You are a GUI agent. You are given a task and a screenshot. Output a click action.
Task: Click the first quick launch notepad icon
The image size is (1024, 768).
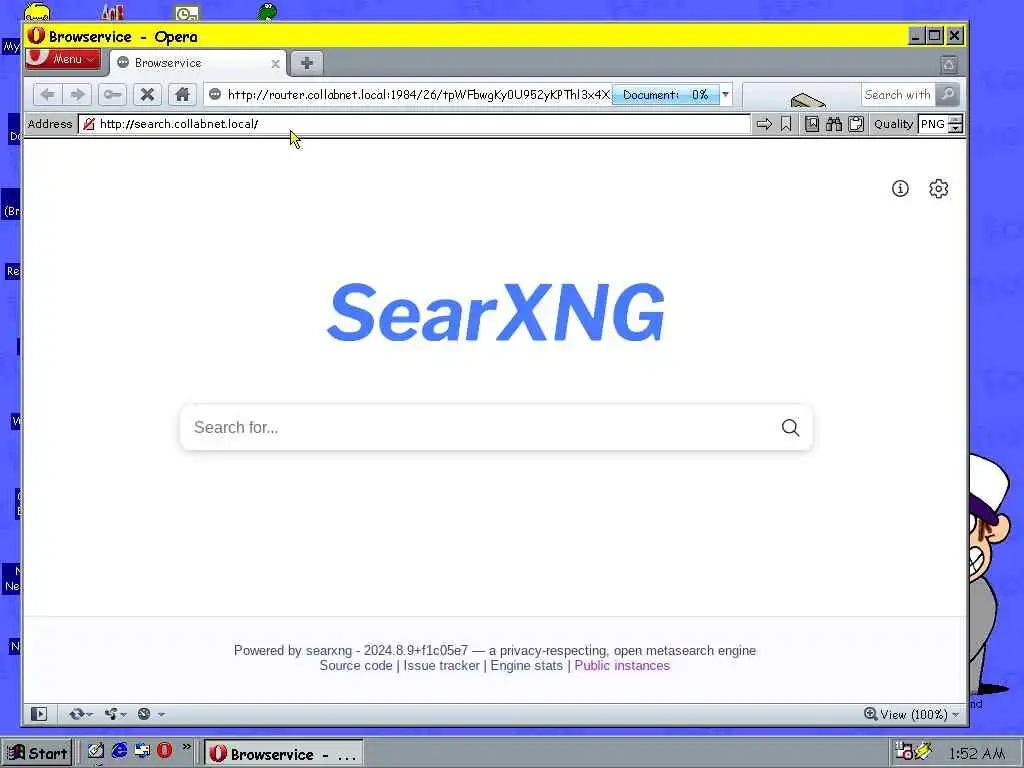click(x=96, y=750)
